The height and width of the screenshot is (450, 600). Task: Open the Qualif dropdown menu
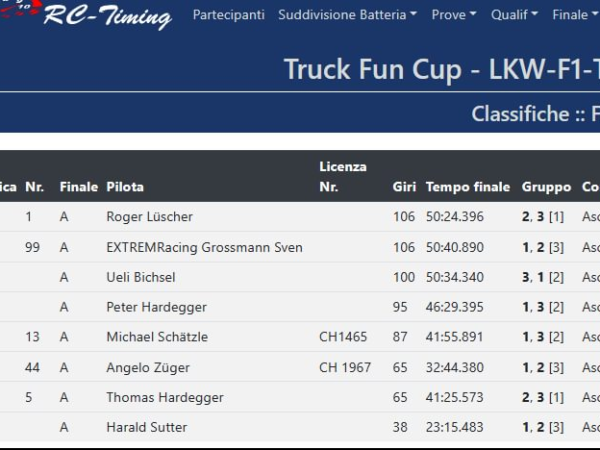point(515,15)
